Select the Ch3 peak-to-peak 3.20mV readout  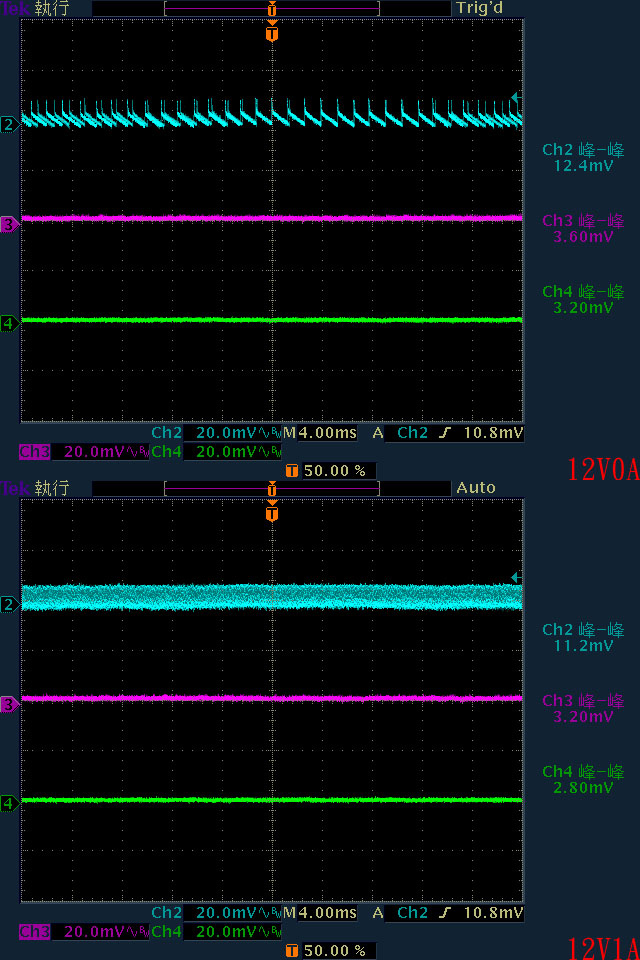tap(583, 708)
